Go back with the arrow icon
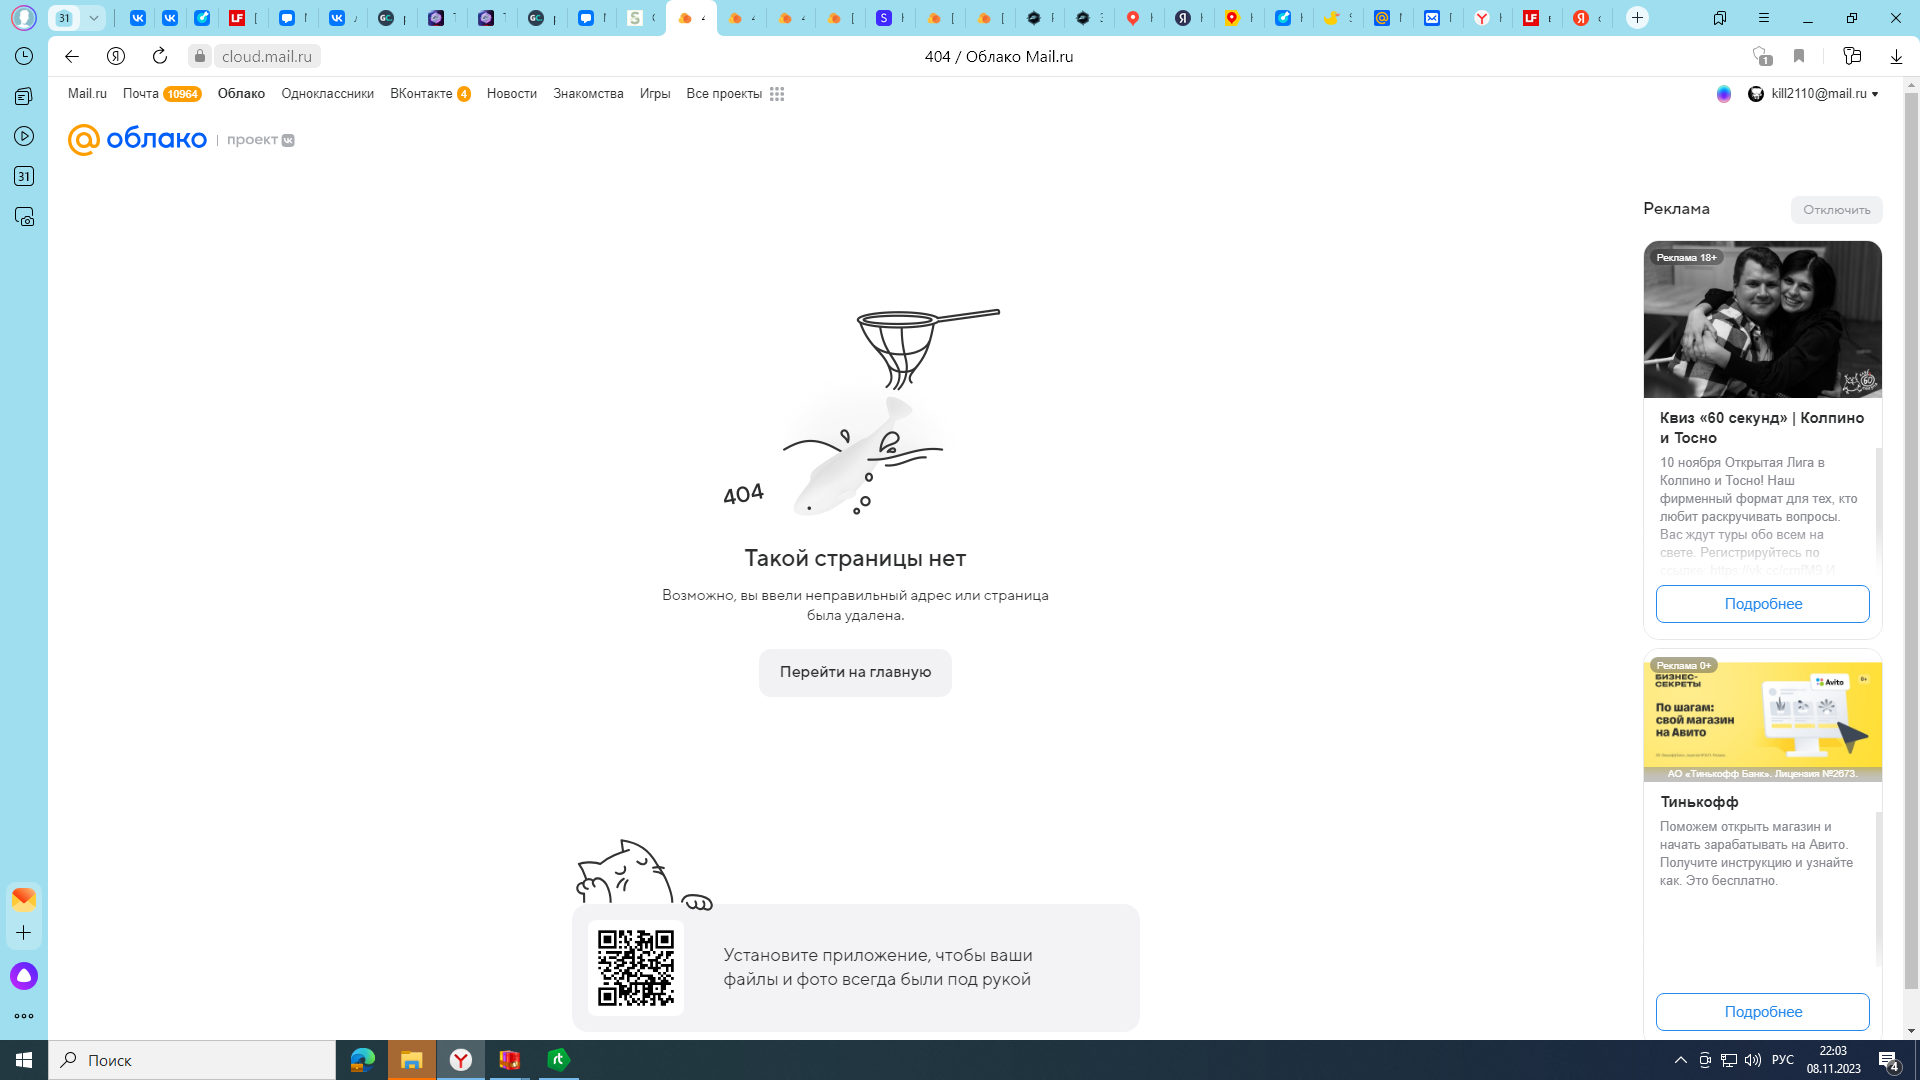 pyautogui.click(x=72, y=56)
